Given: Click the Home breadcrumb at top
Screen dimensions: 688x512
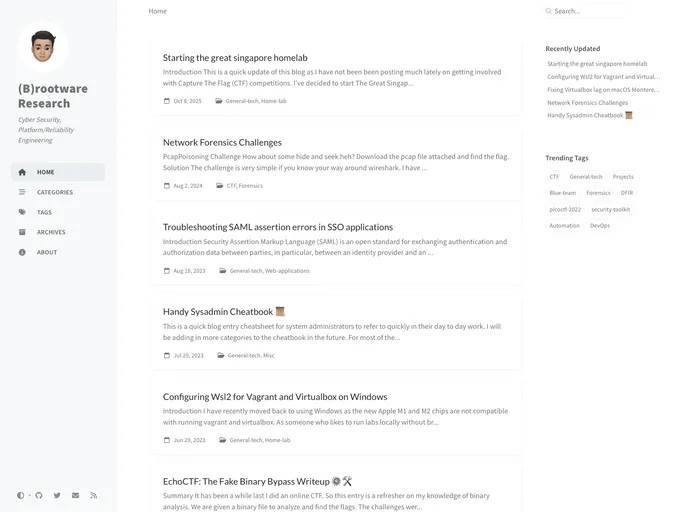Looking at the screenshot, I should 158,11.
